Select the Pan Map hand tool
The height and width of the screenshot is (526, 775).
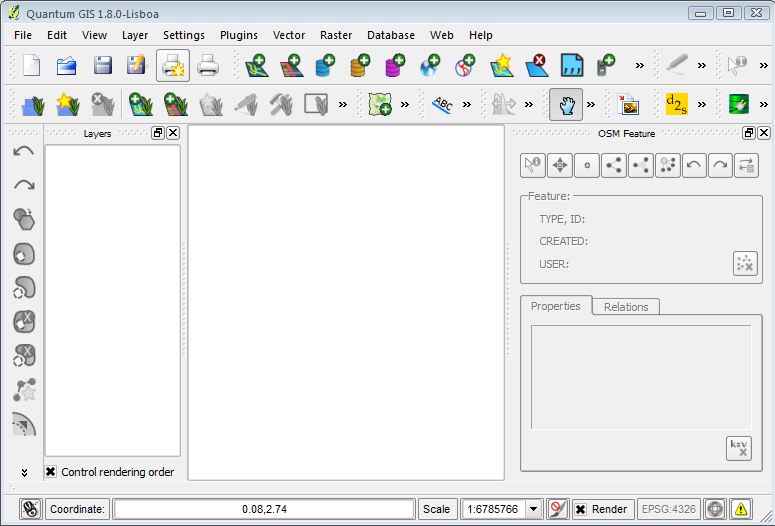click(566, 104)
